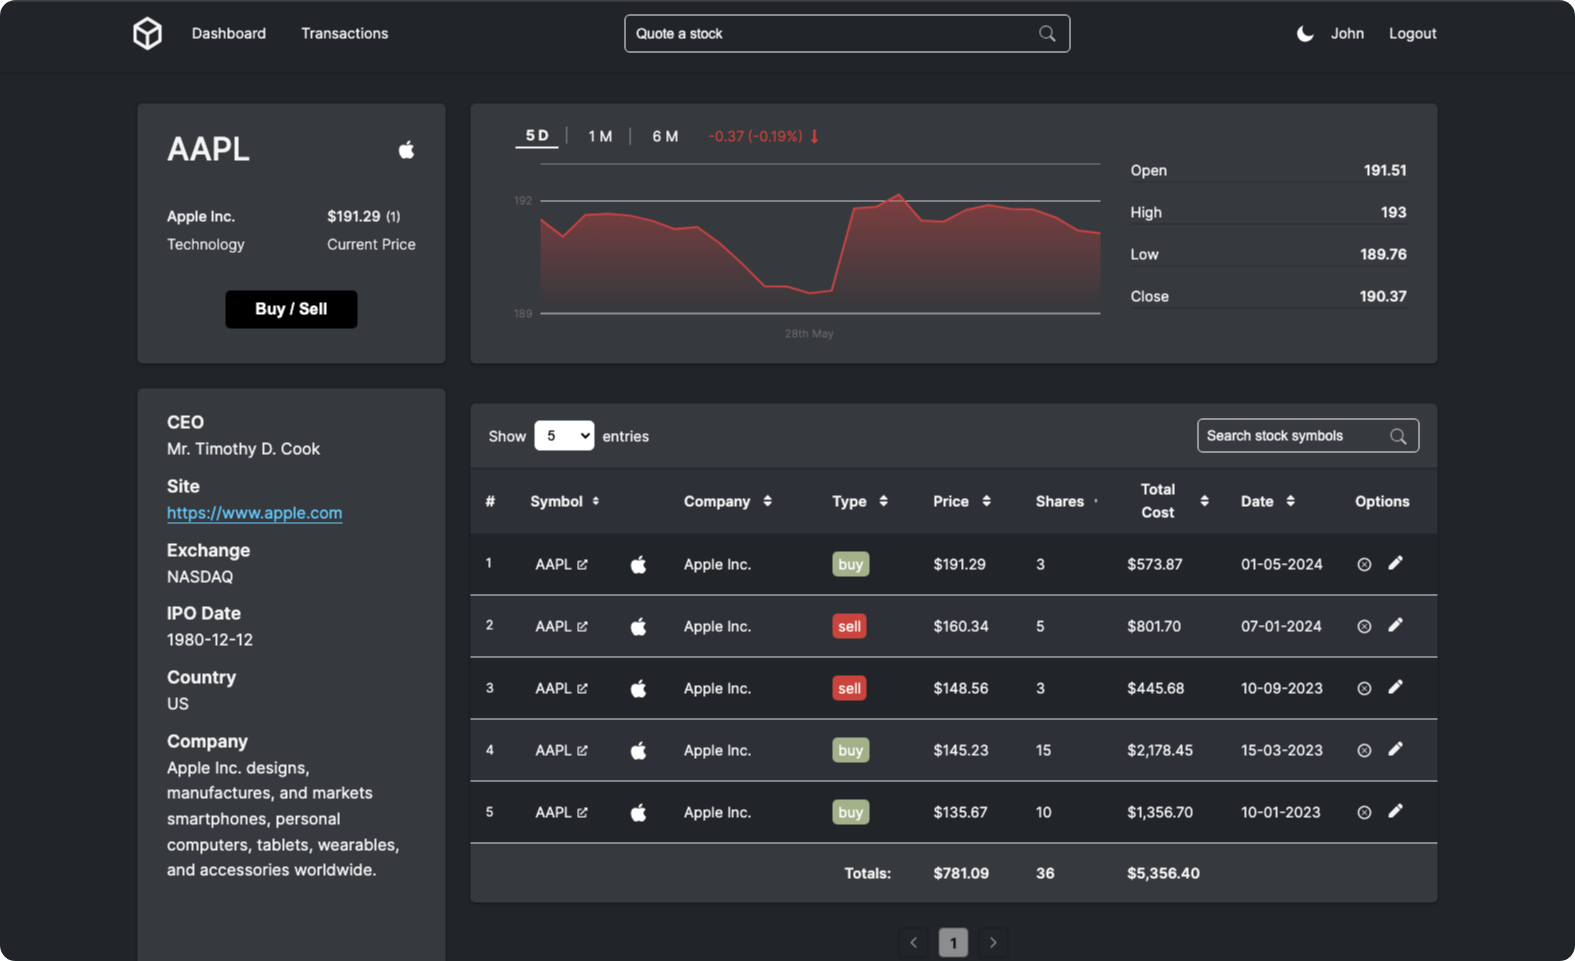Viewport: 1575px width, 961px height.
Task: Click the Apple logo in the $160.34 row
Action: pyautogui.click(x=638, y=626)
